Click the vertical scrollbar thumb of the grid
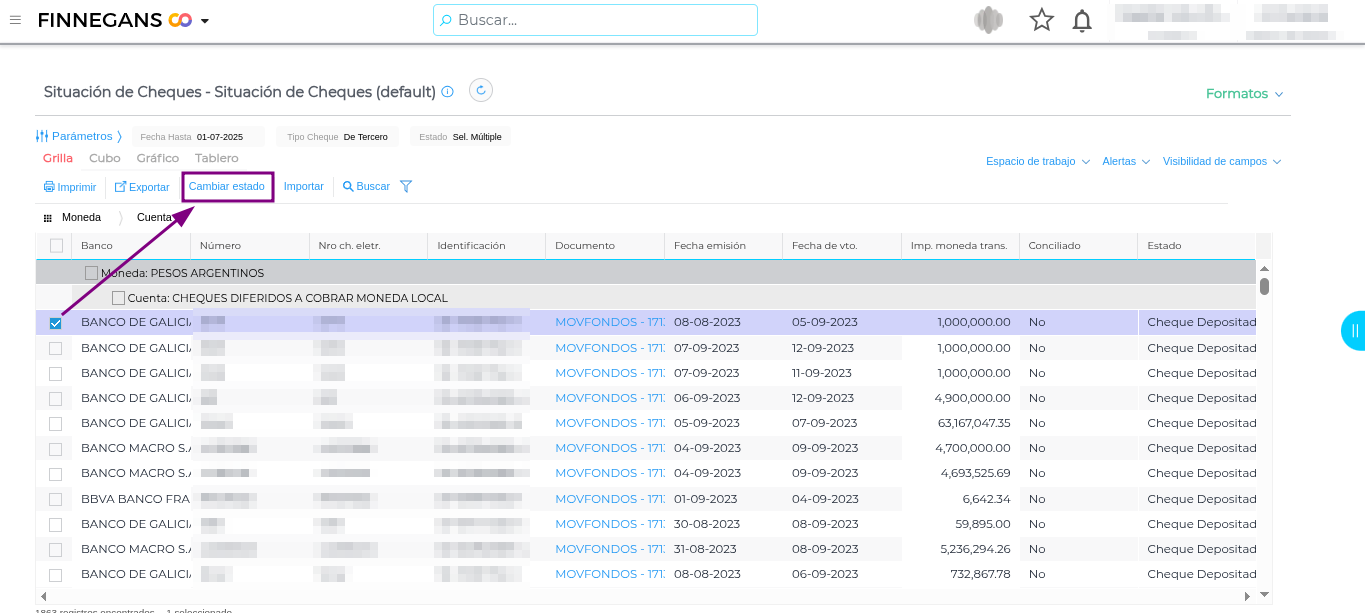This screenshot has width=1365, height=613. tap(1264, 287)
